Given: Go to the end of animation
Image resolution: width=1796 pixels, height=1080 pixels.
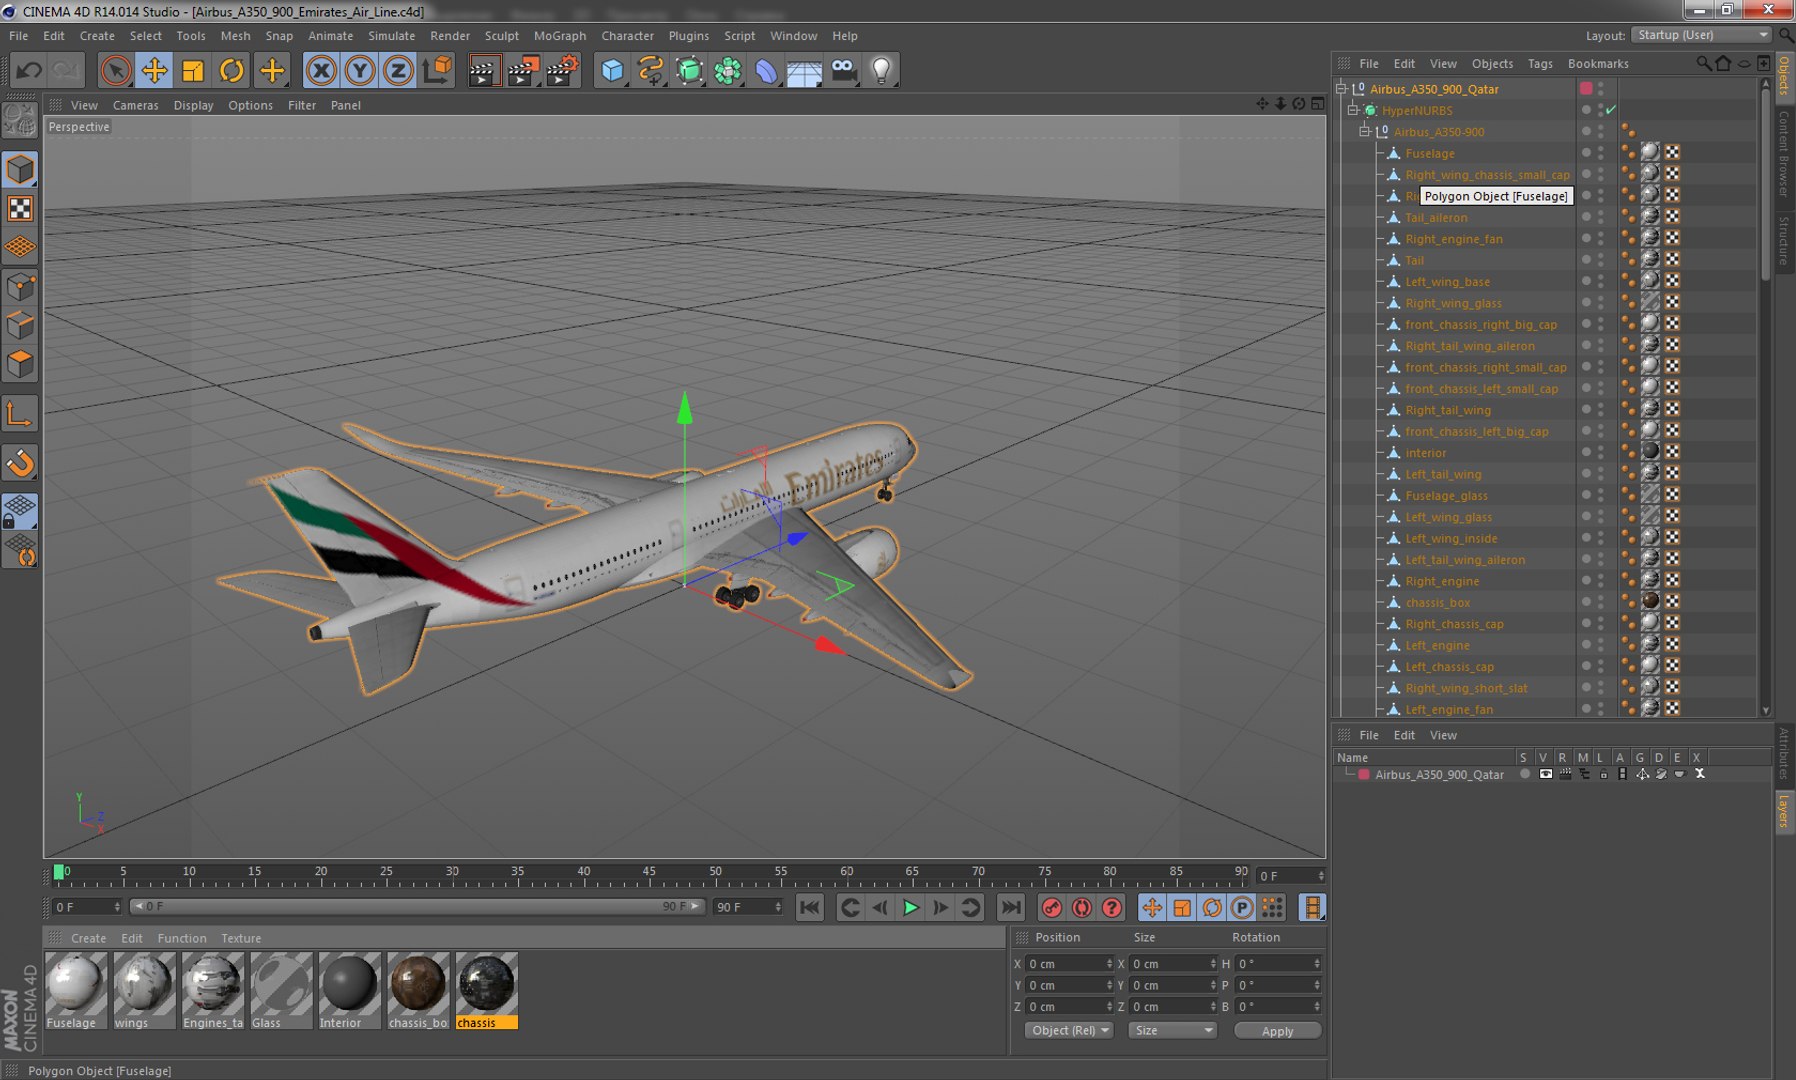Looking at the screenshot, I should pyautogui.click(x=1011, y=908).
